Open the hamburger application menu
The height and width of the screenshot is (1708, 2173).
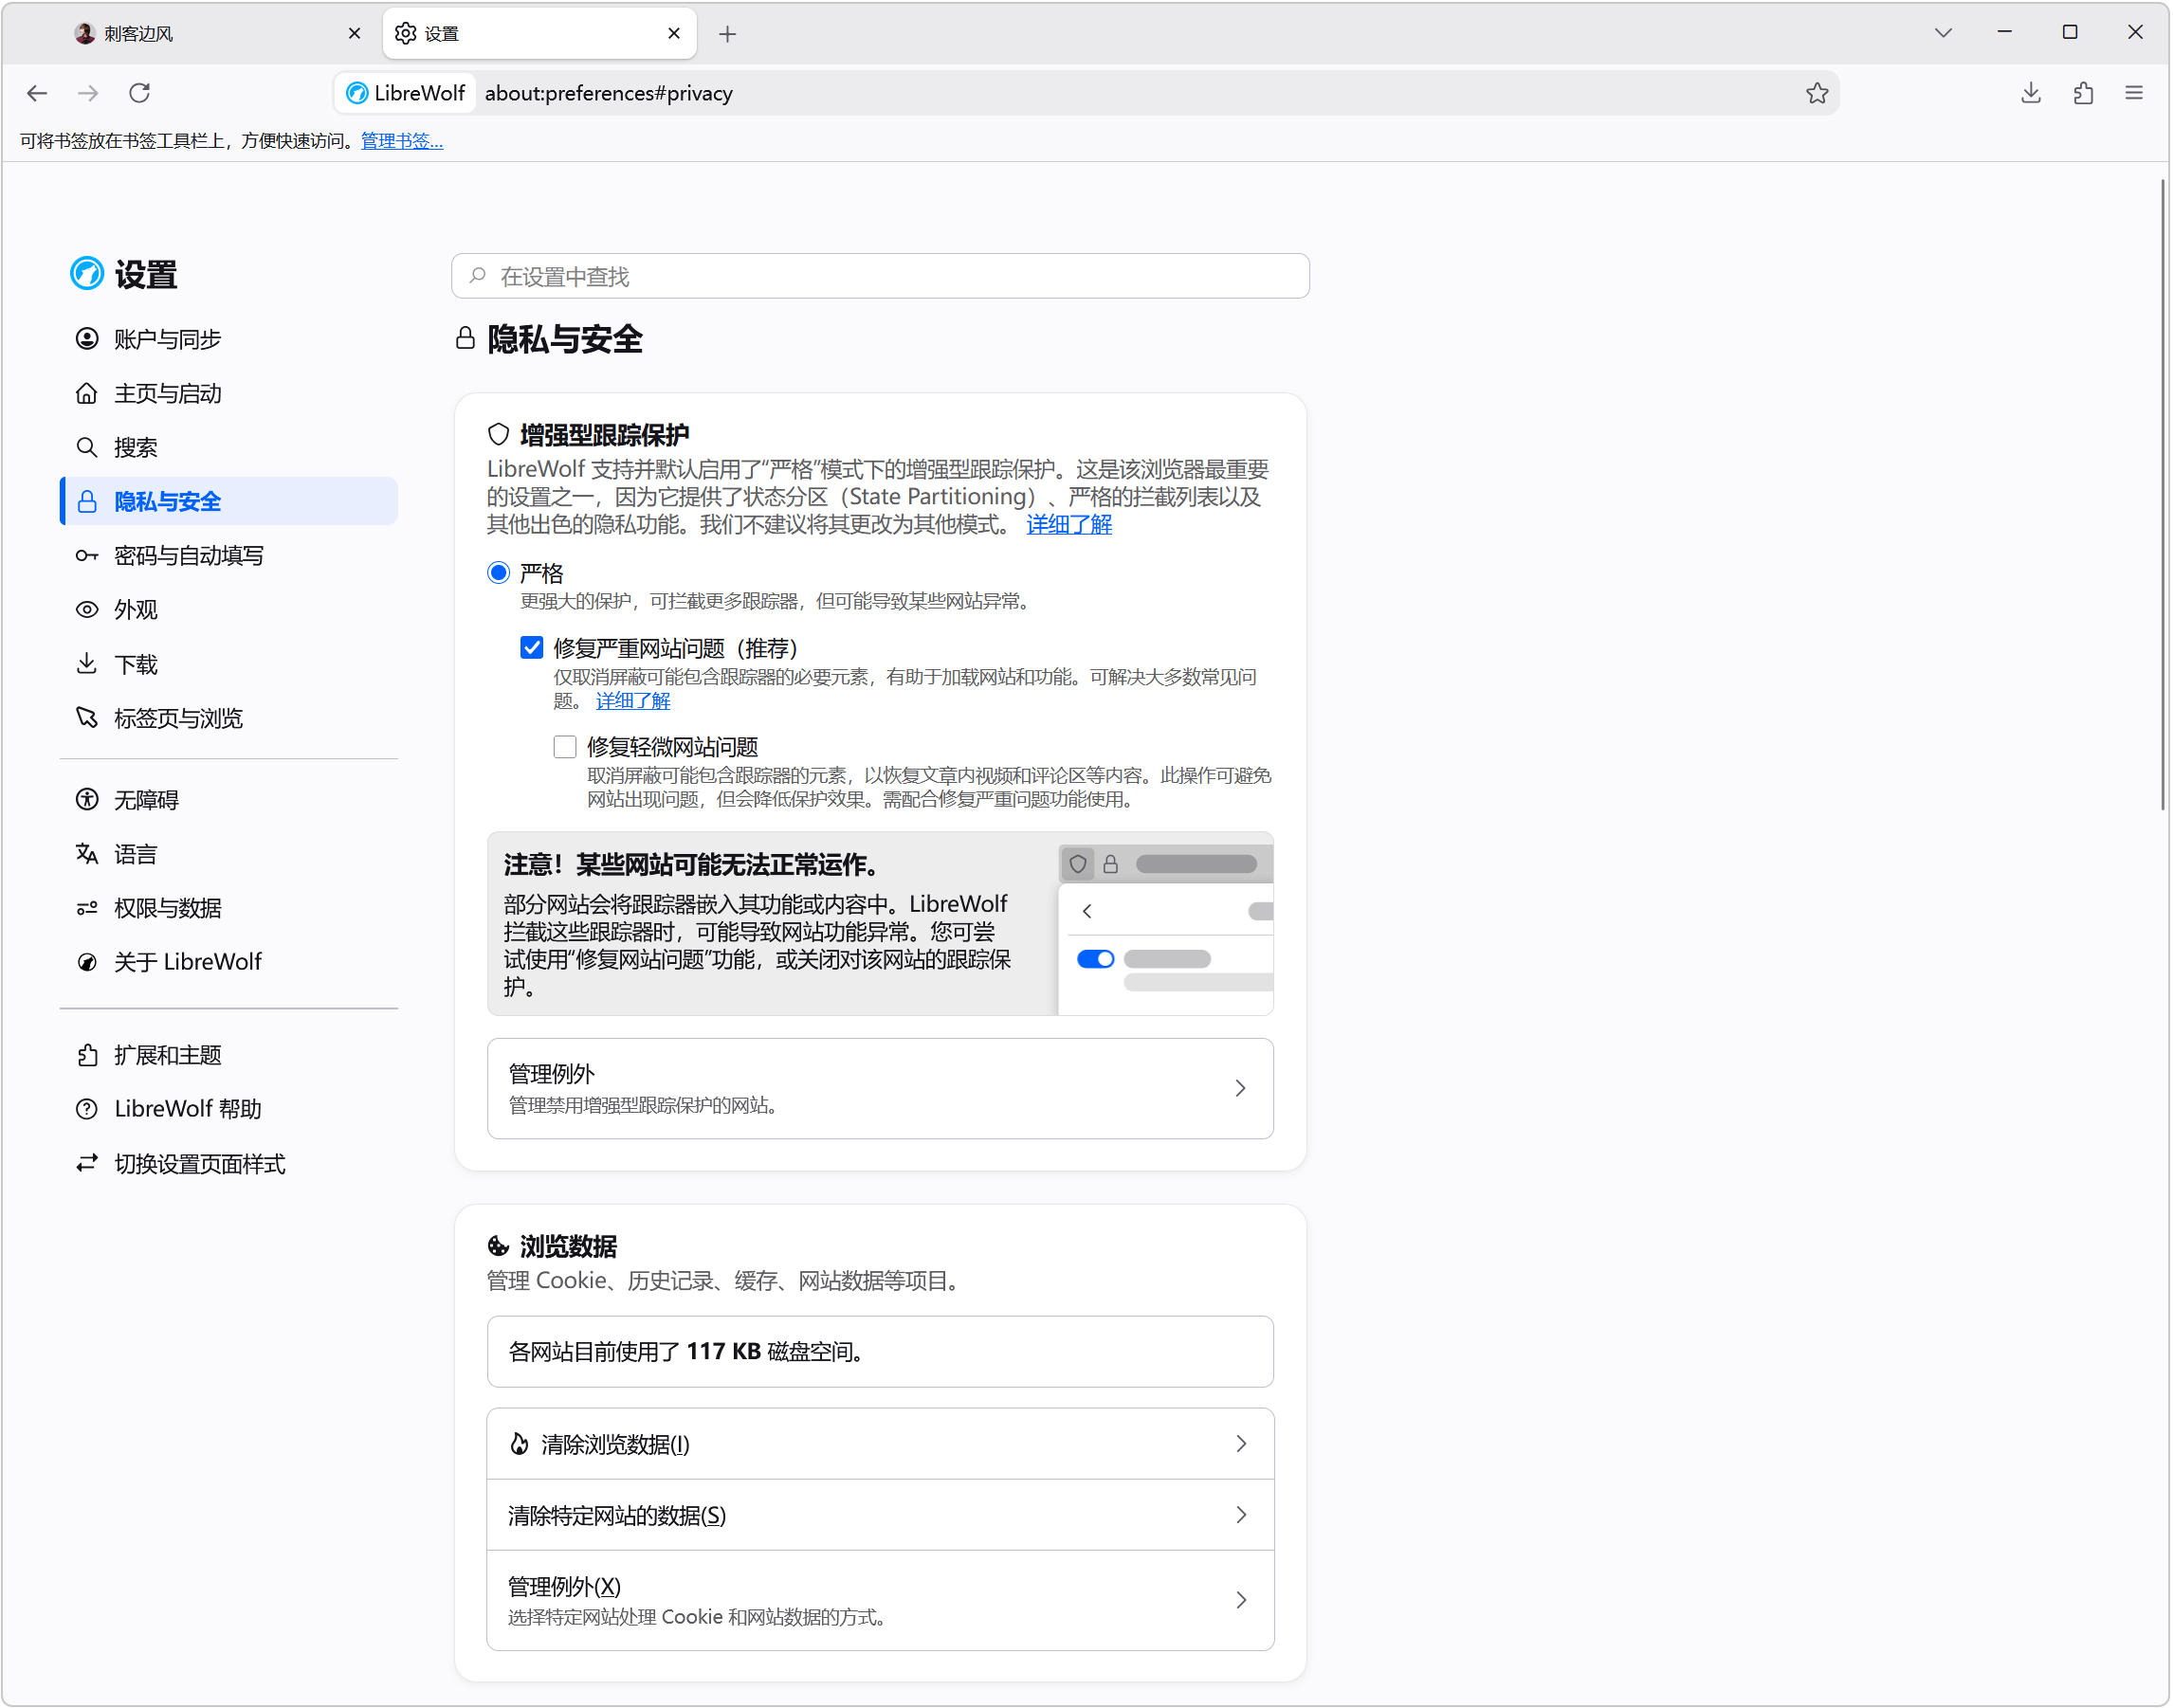pyautogui.click(x=2134, y=93)
